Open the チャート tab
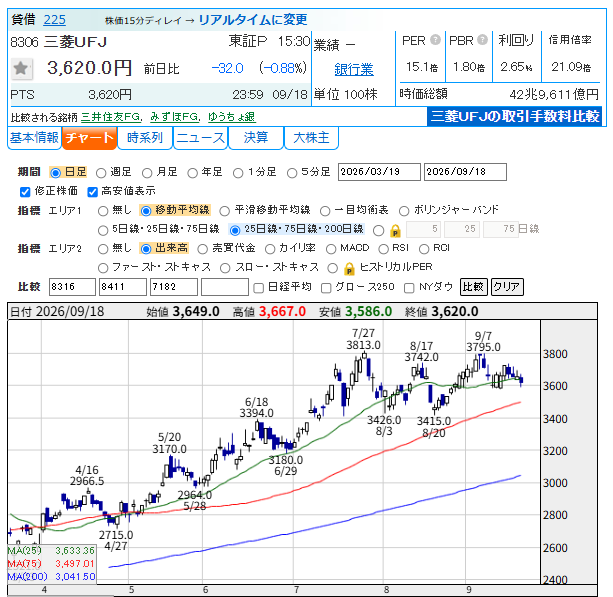This screenshot has width=613, height=597. (x=90, y=138)
